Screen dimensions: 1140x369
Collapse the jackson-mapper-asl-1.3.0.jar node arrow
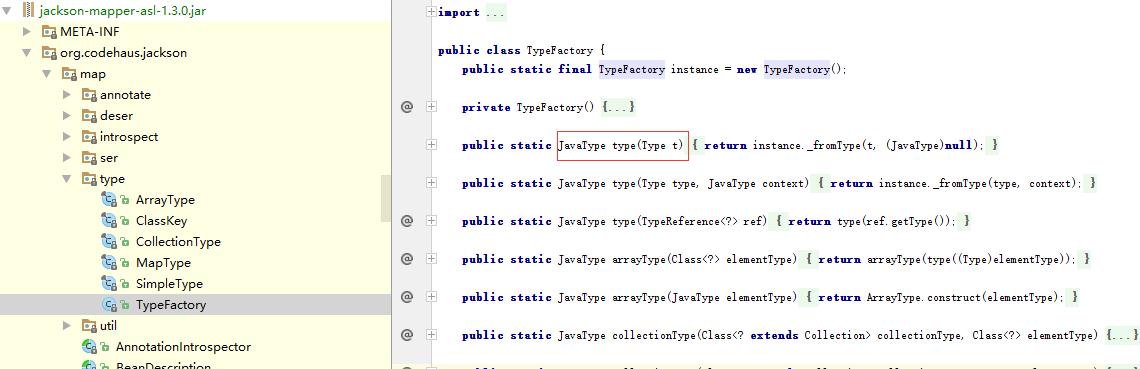coord(7,11)
